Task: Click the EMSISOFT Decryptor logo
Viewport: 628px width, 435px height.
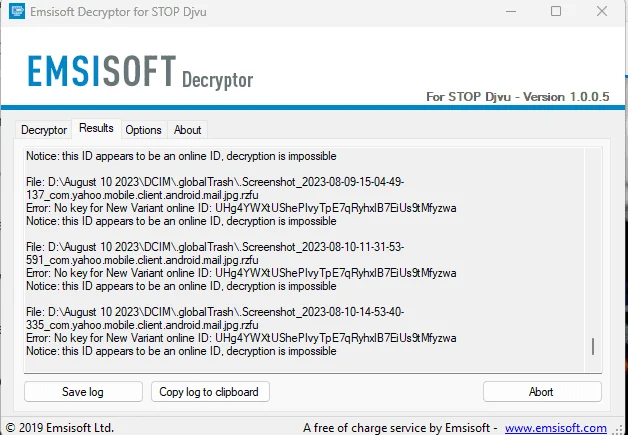Action: (140, 72)
